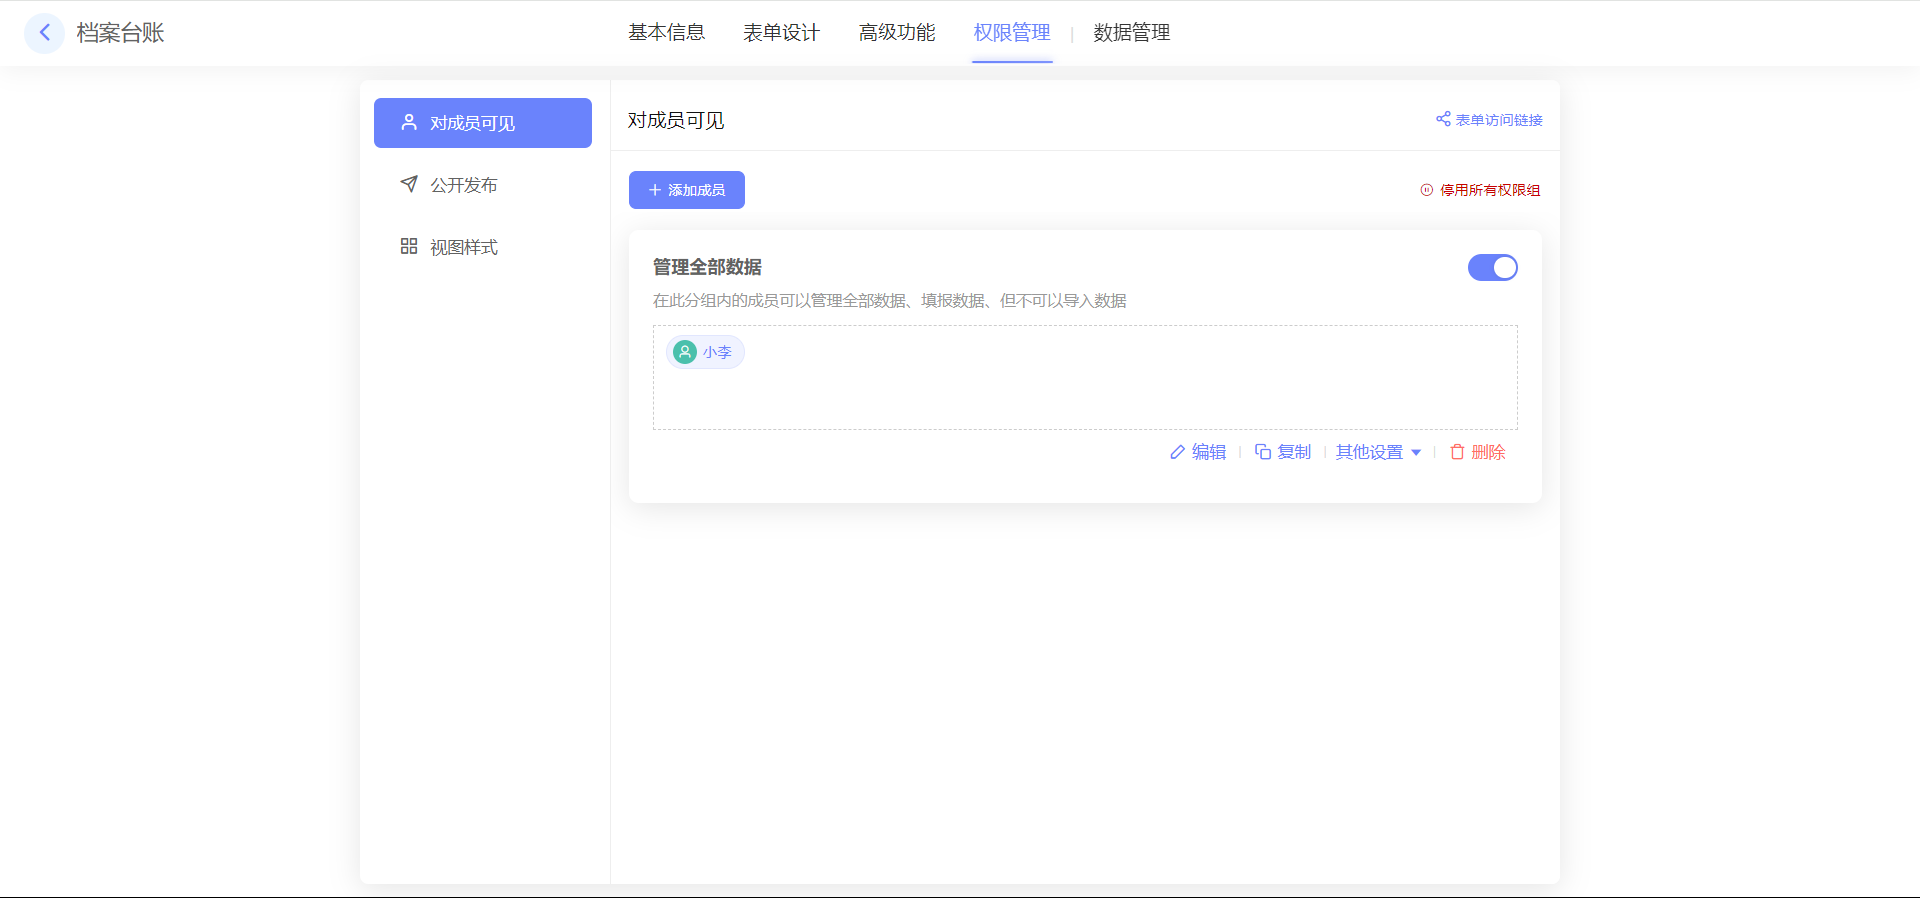Open the 表单设计 tab
The image size is (1920, 898).
tap(781, 33)
